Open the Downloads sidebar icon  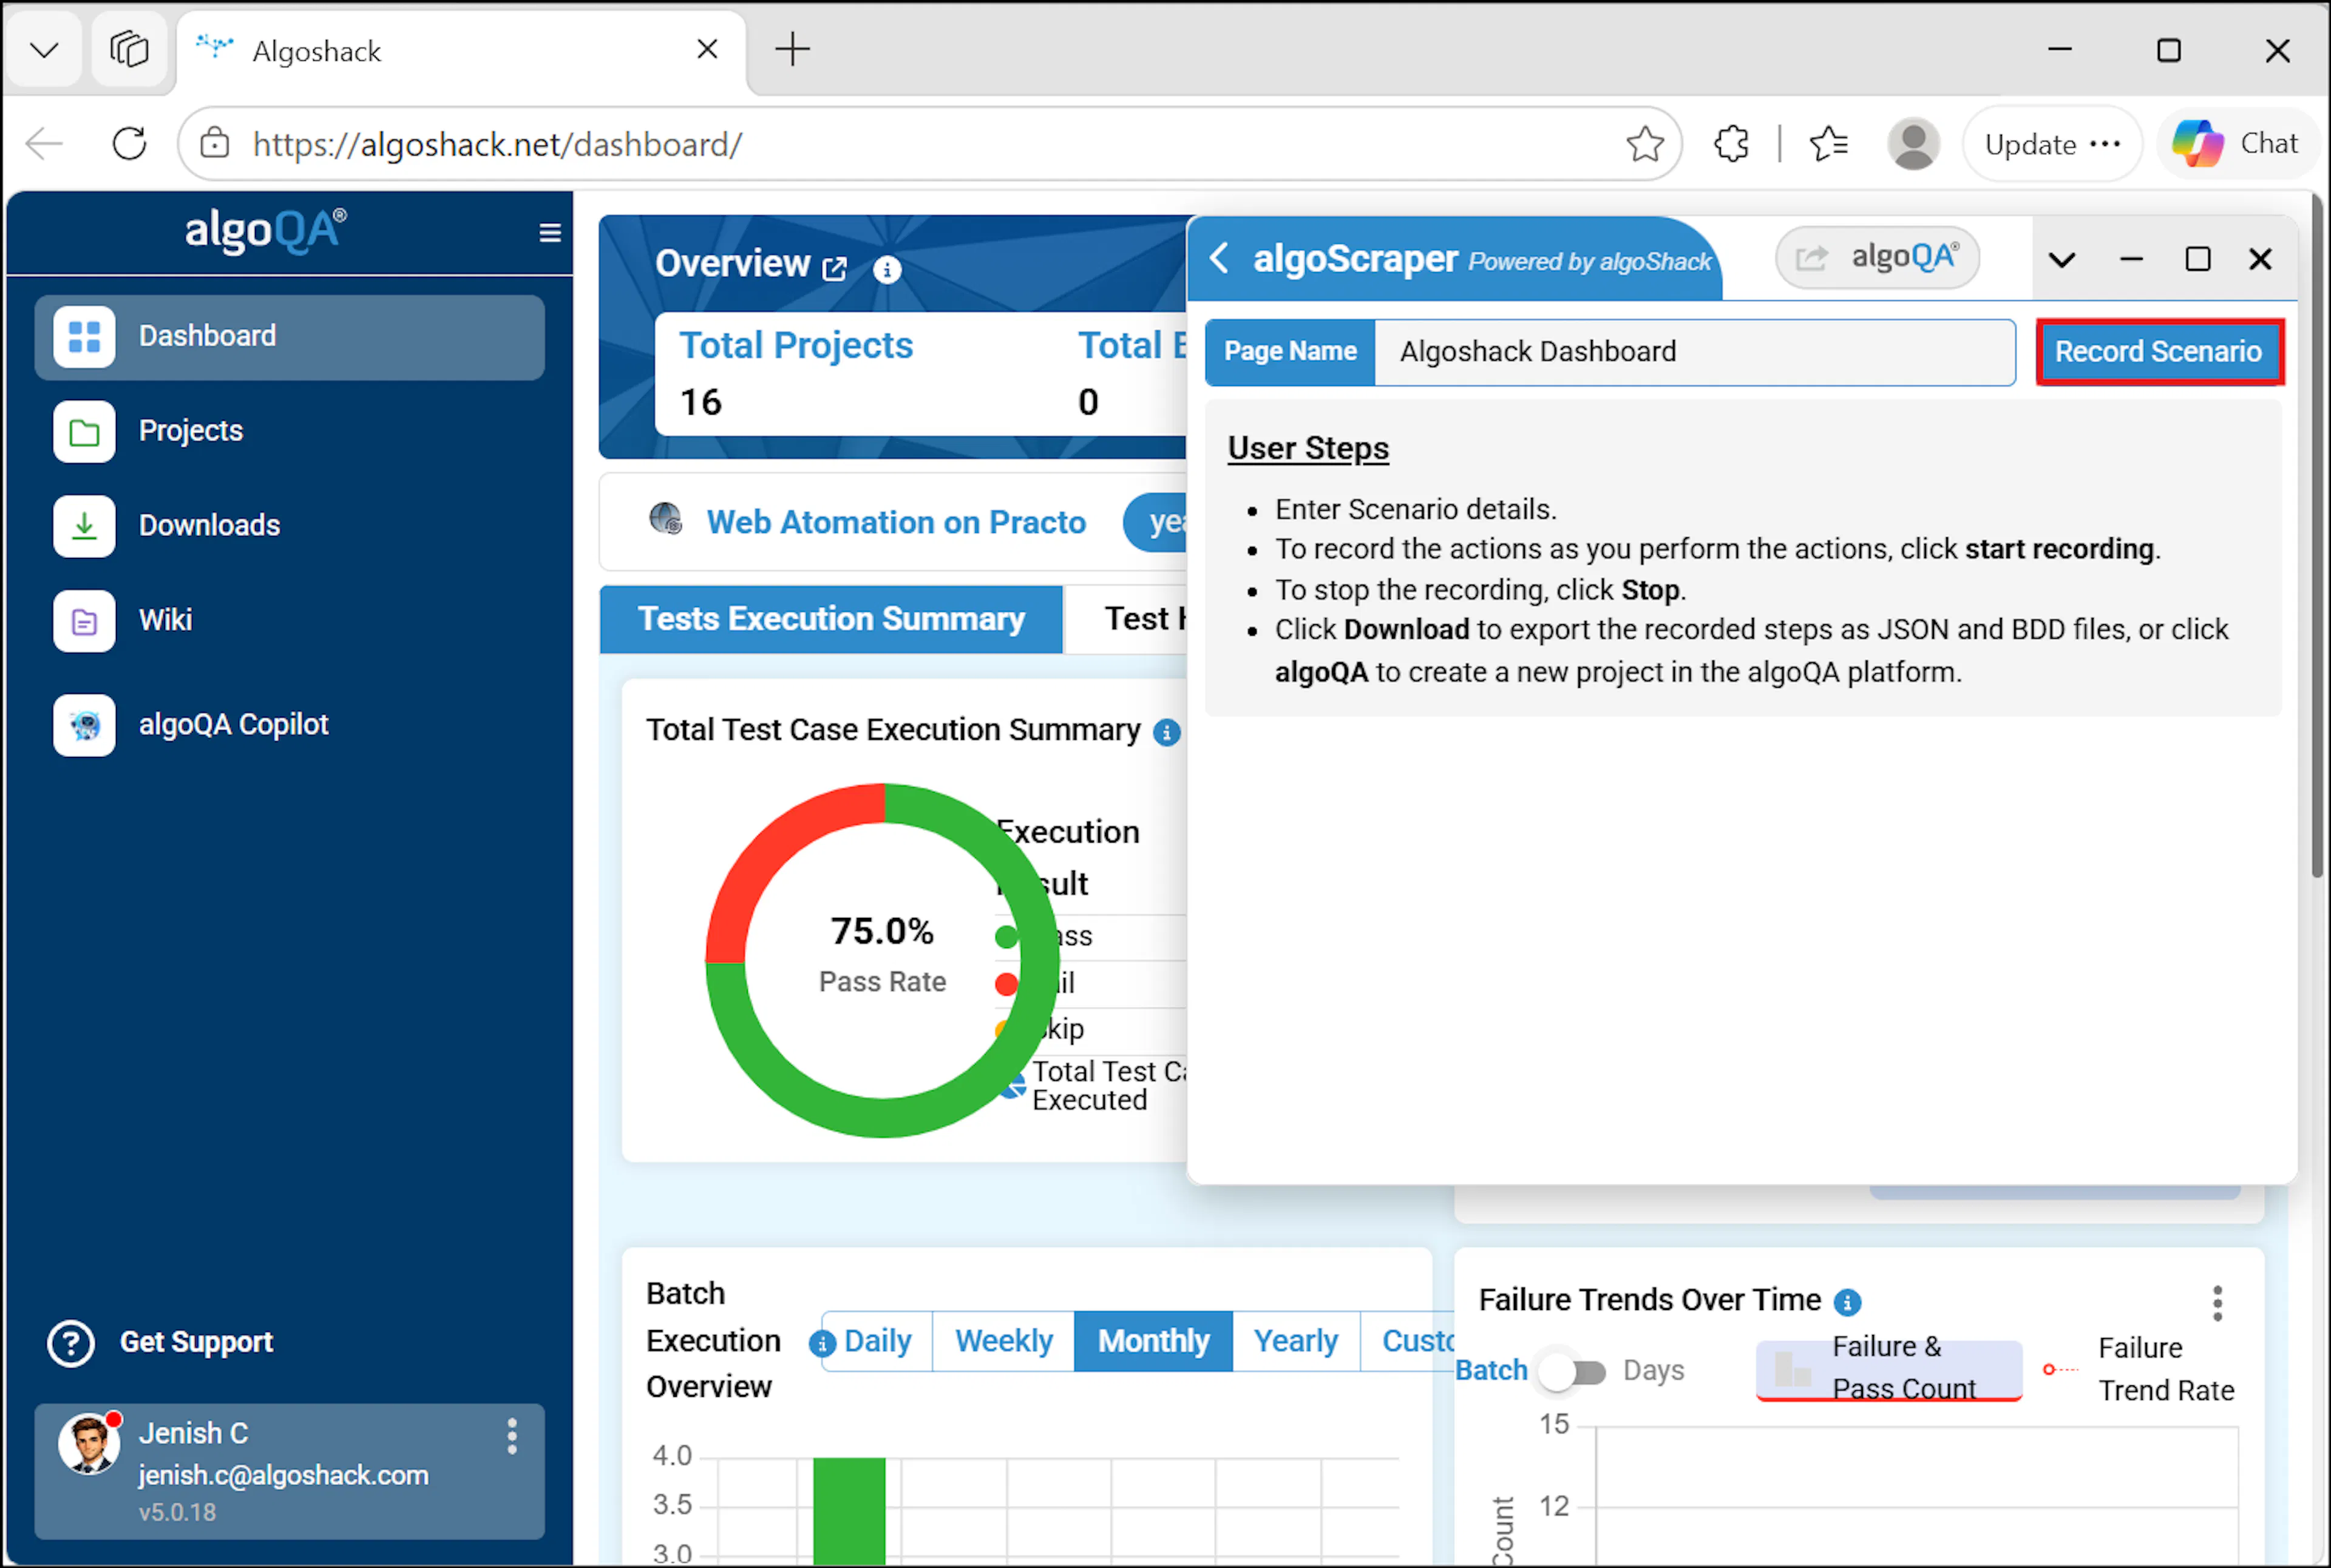pos(84,526)
